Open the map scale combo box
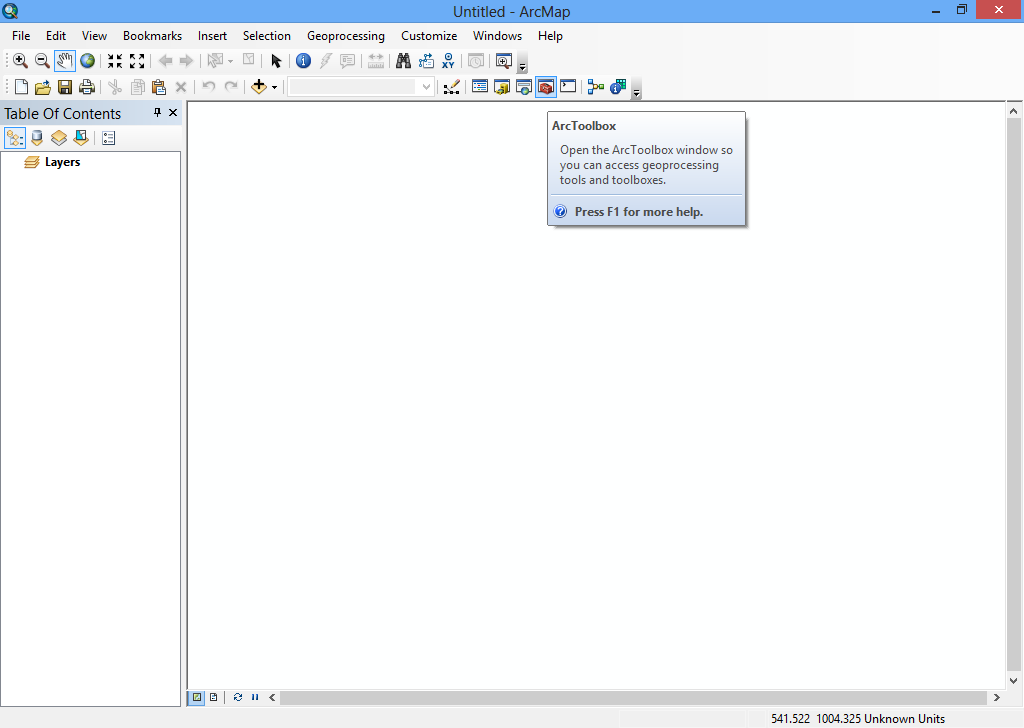This screenshot has height=728, width=1024. click(361, 87)
